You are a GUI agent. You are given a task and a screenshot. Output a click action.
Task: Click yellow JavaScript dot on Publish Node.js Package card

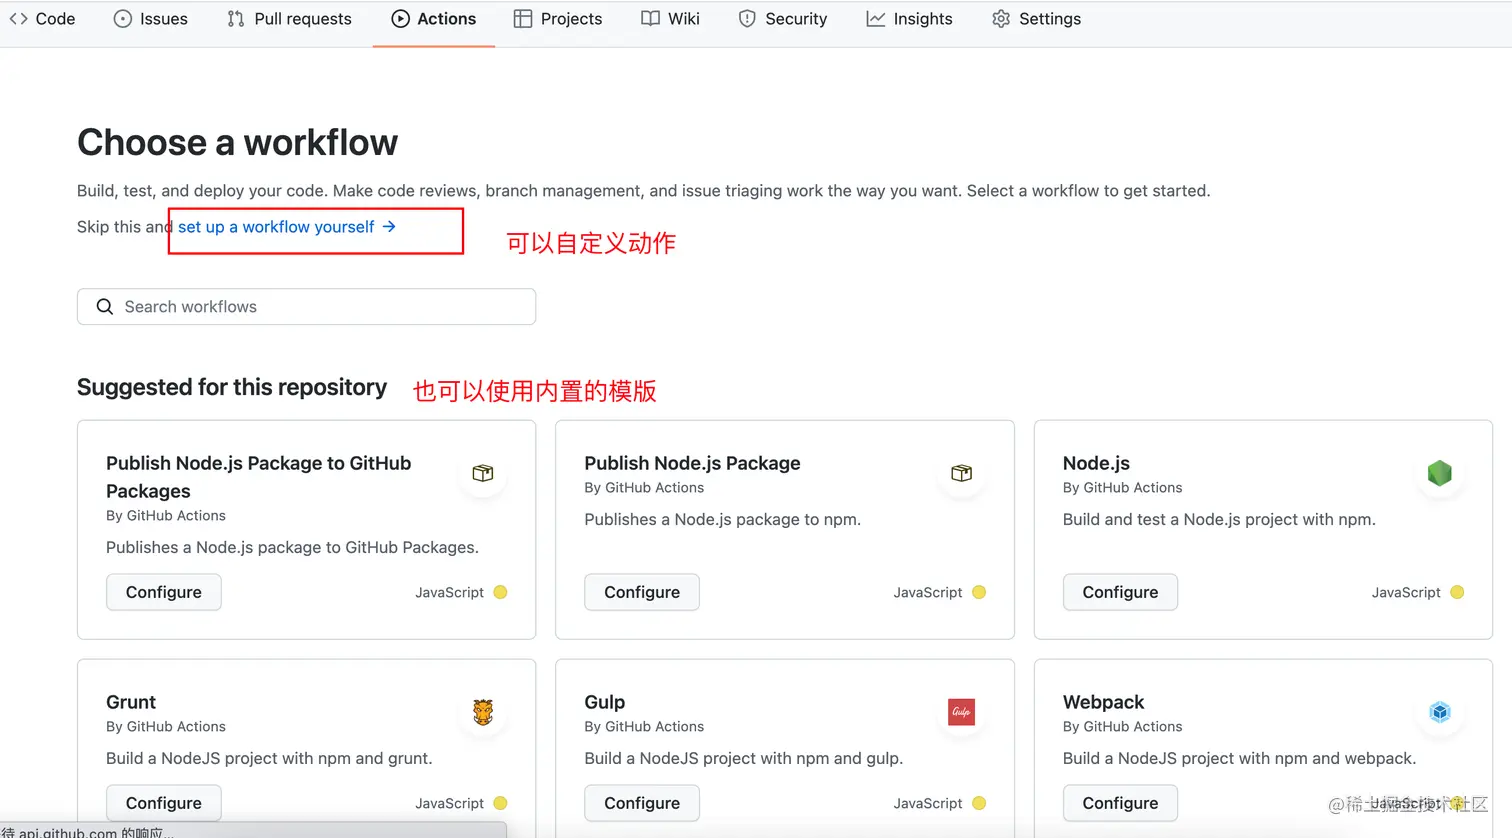pyautogui.click(x=979, y=592)
